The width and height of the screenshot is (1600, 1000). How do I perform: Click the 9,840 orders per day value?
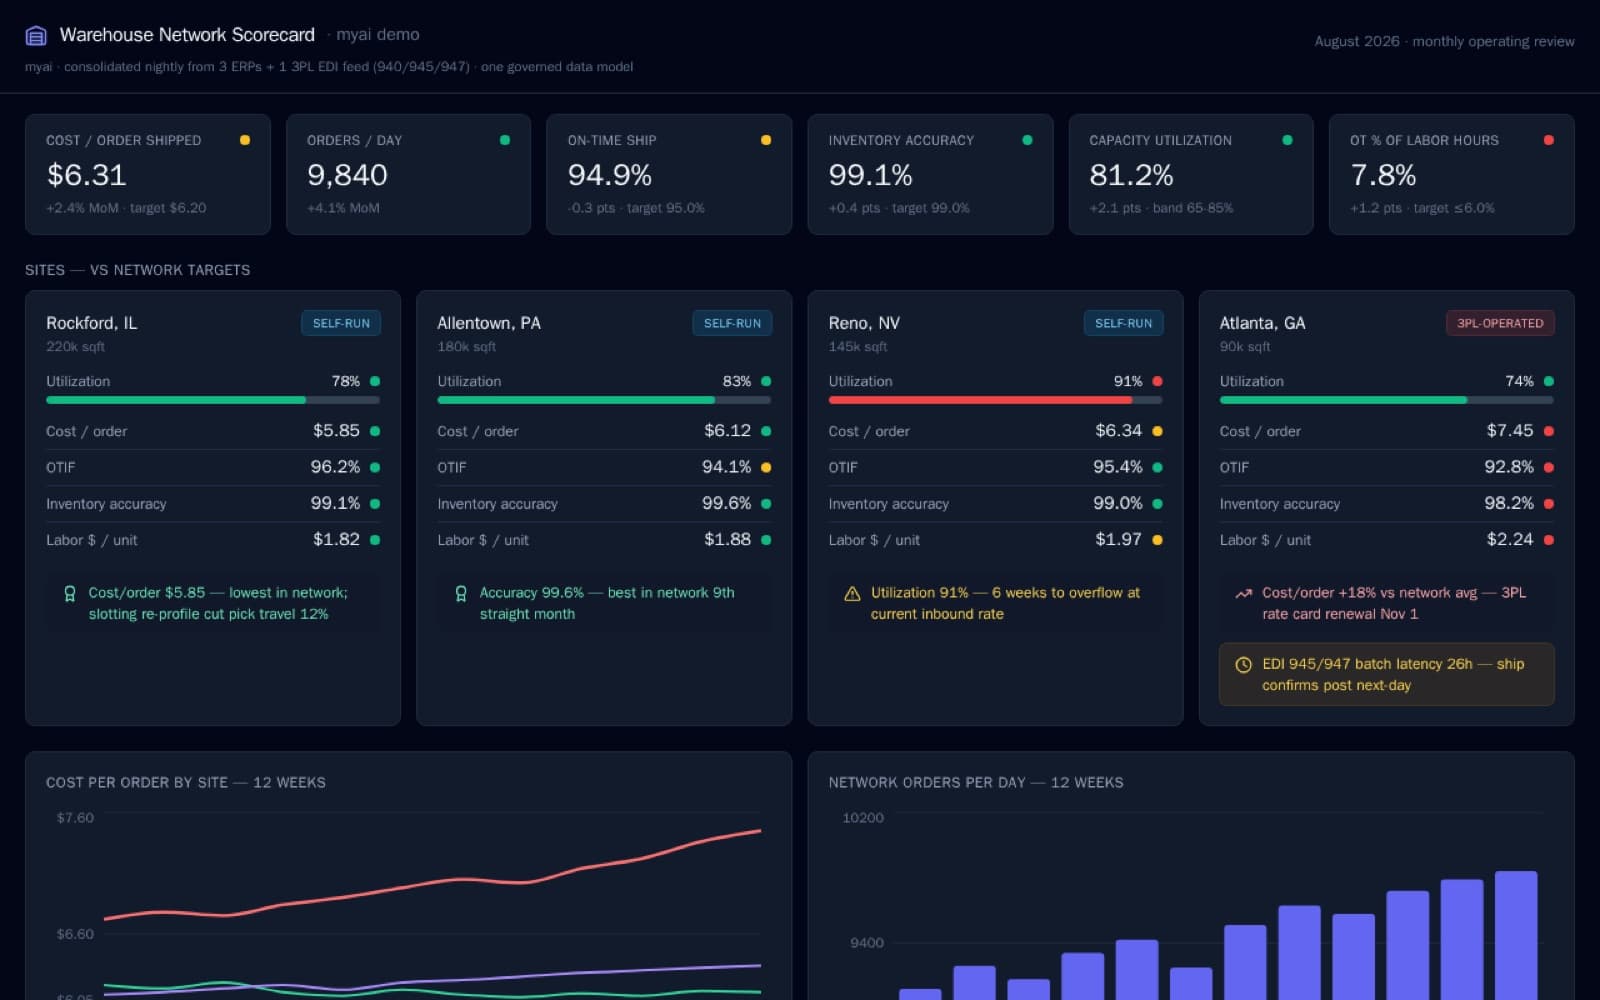click(347, 175)
